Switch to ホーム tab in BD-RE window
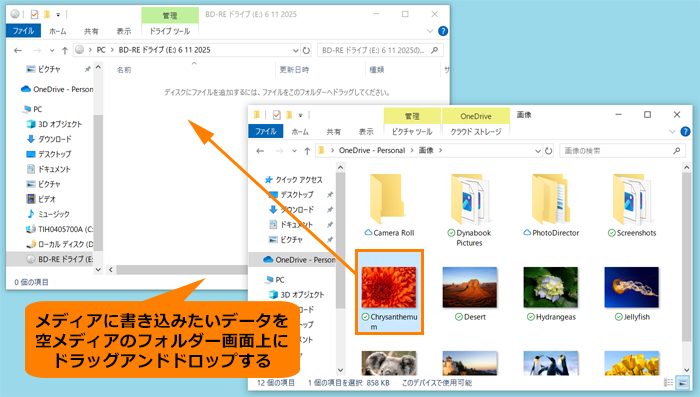 [x=58, y=31]
